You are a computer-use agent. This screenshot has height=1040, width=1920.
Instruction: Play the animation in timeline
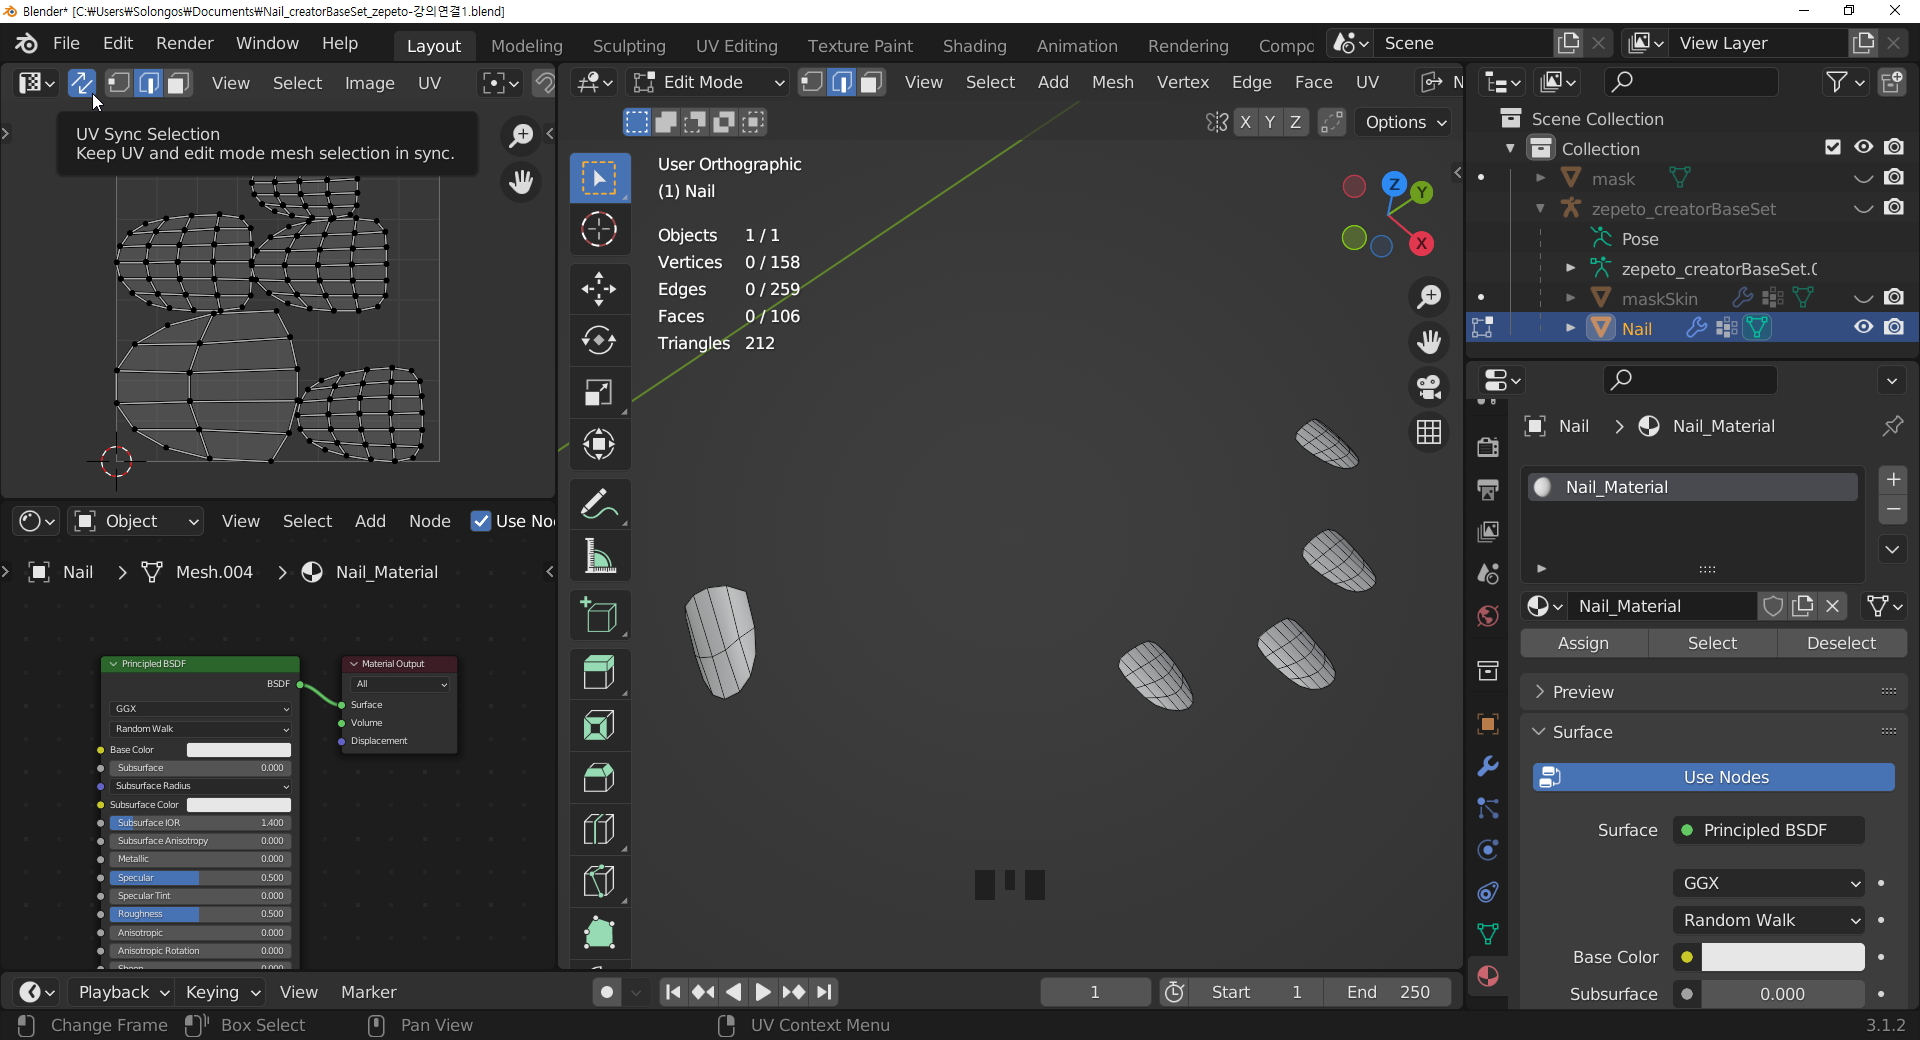(763, 992)
